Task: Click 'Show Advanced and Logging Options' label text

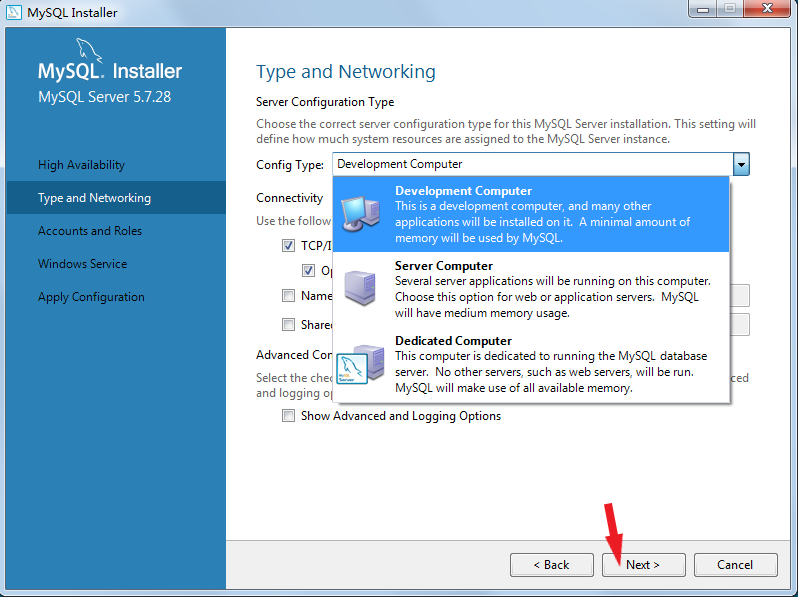Action: tap(401, 416)
